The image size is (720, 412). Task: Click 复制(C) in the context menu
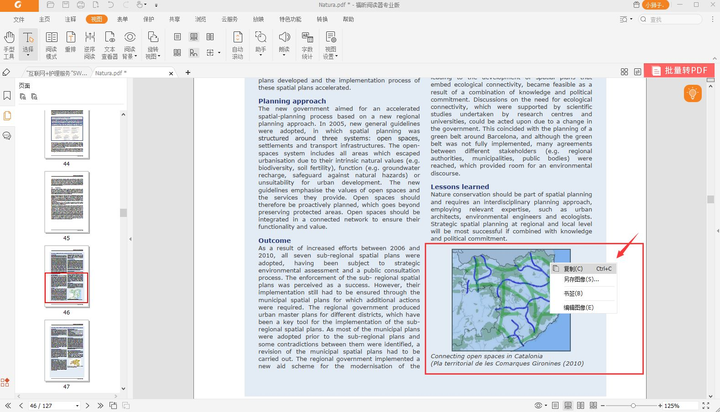tap(583, 269)
